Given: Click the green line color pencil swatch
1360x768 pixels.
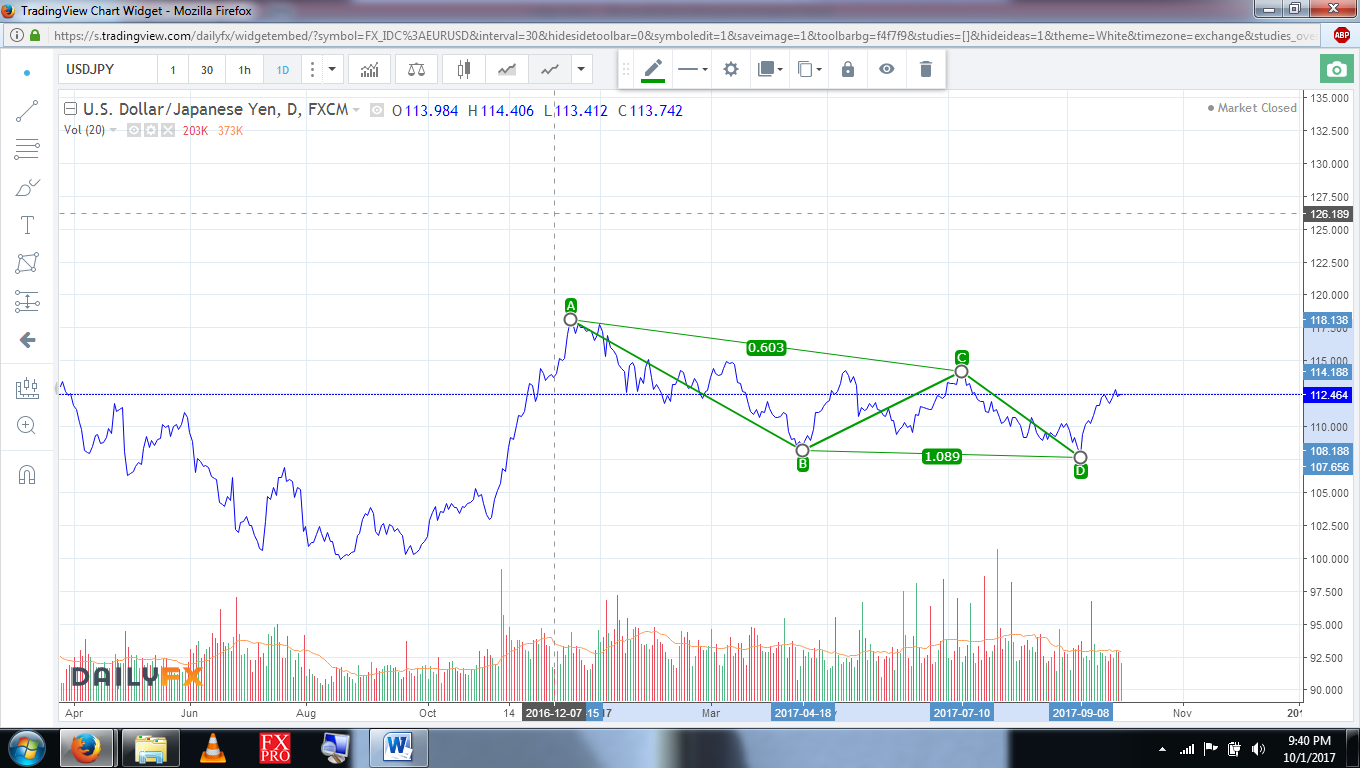Looking at the screenshot, I should 653,69.
